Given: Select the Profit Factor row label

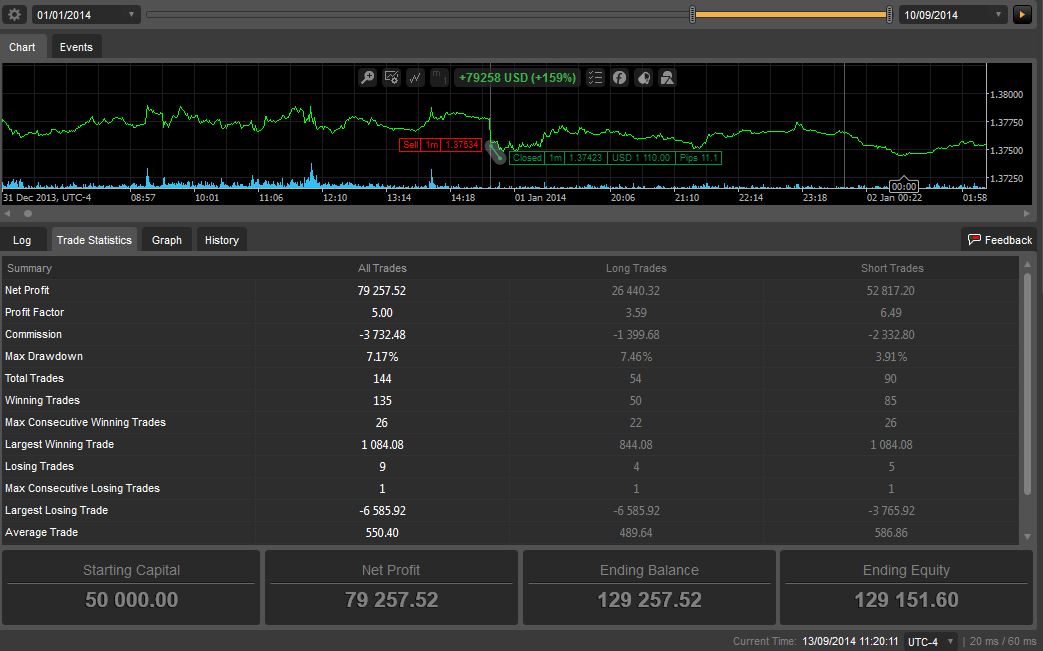Looking at the screenshot, I should click(35, 312).
